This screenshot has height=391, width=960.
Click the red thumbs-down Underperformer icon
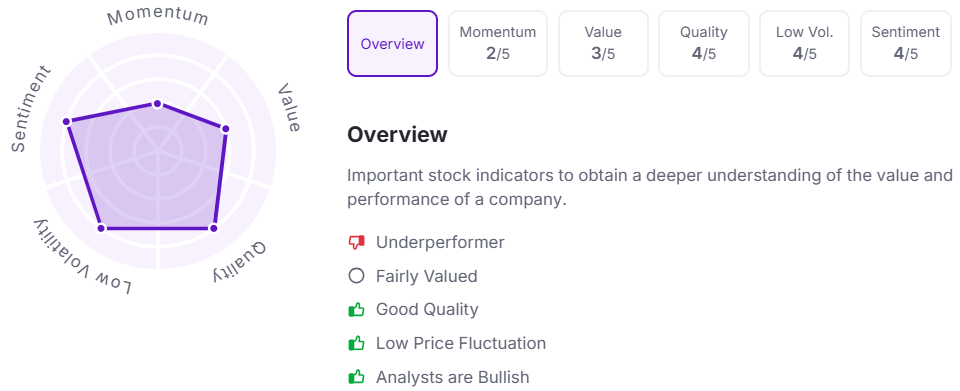point(356,243)
